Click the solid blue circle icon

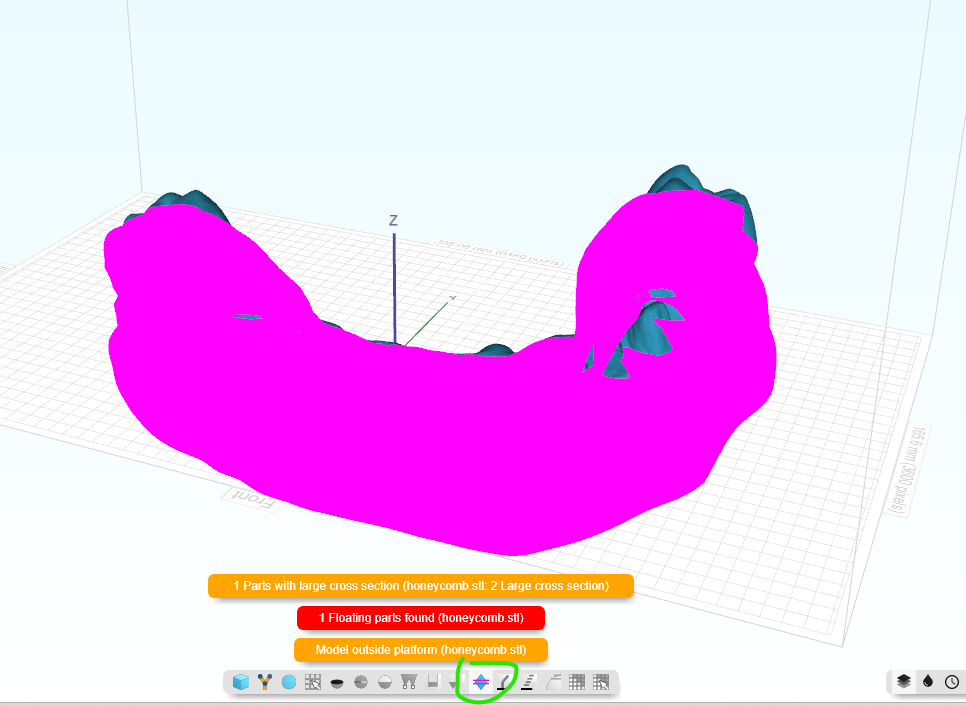tap(289, 682)
